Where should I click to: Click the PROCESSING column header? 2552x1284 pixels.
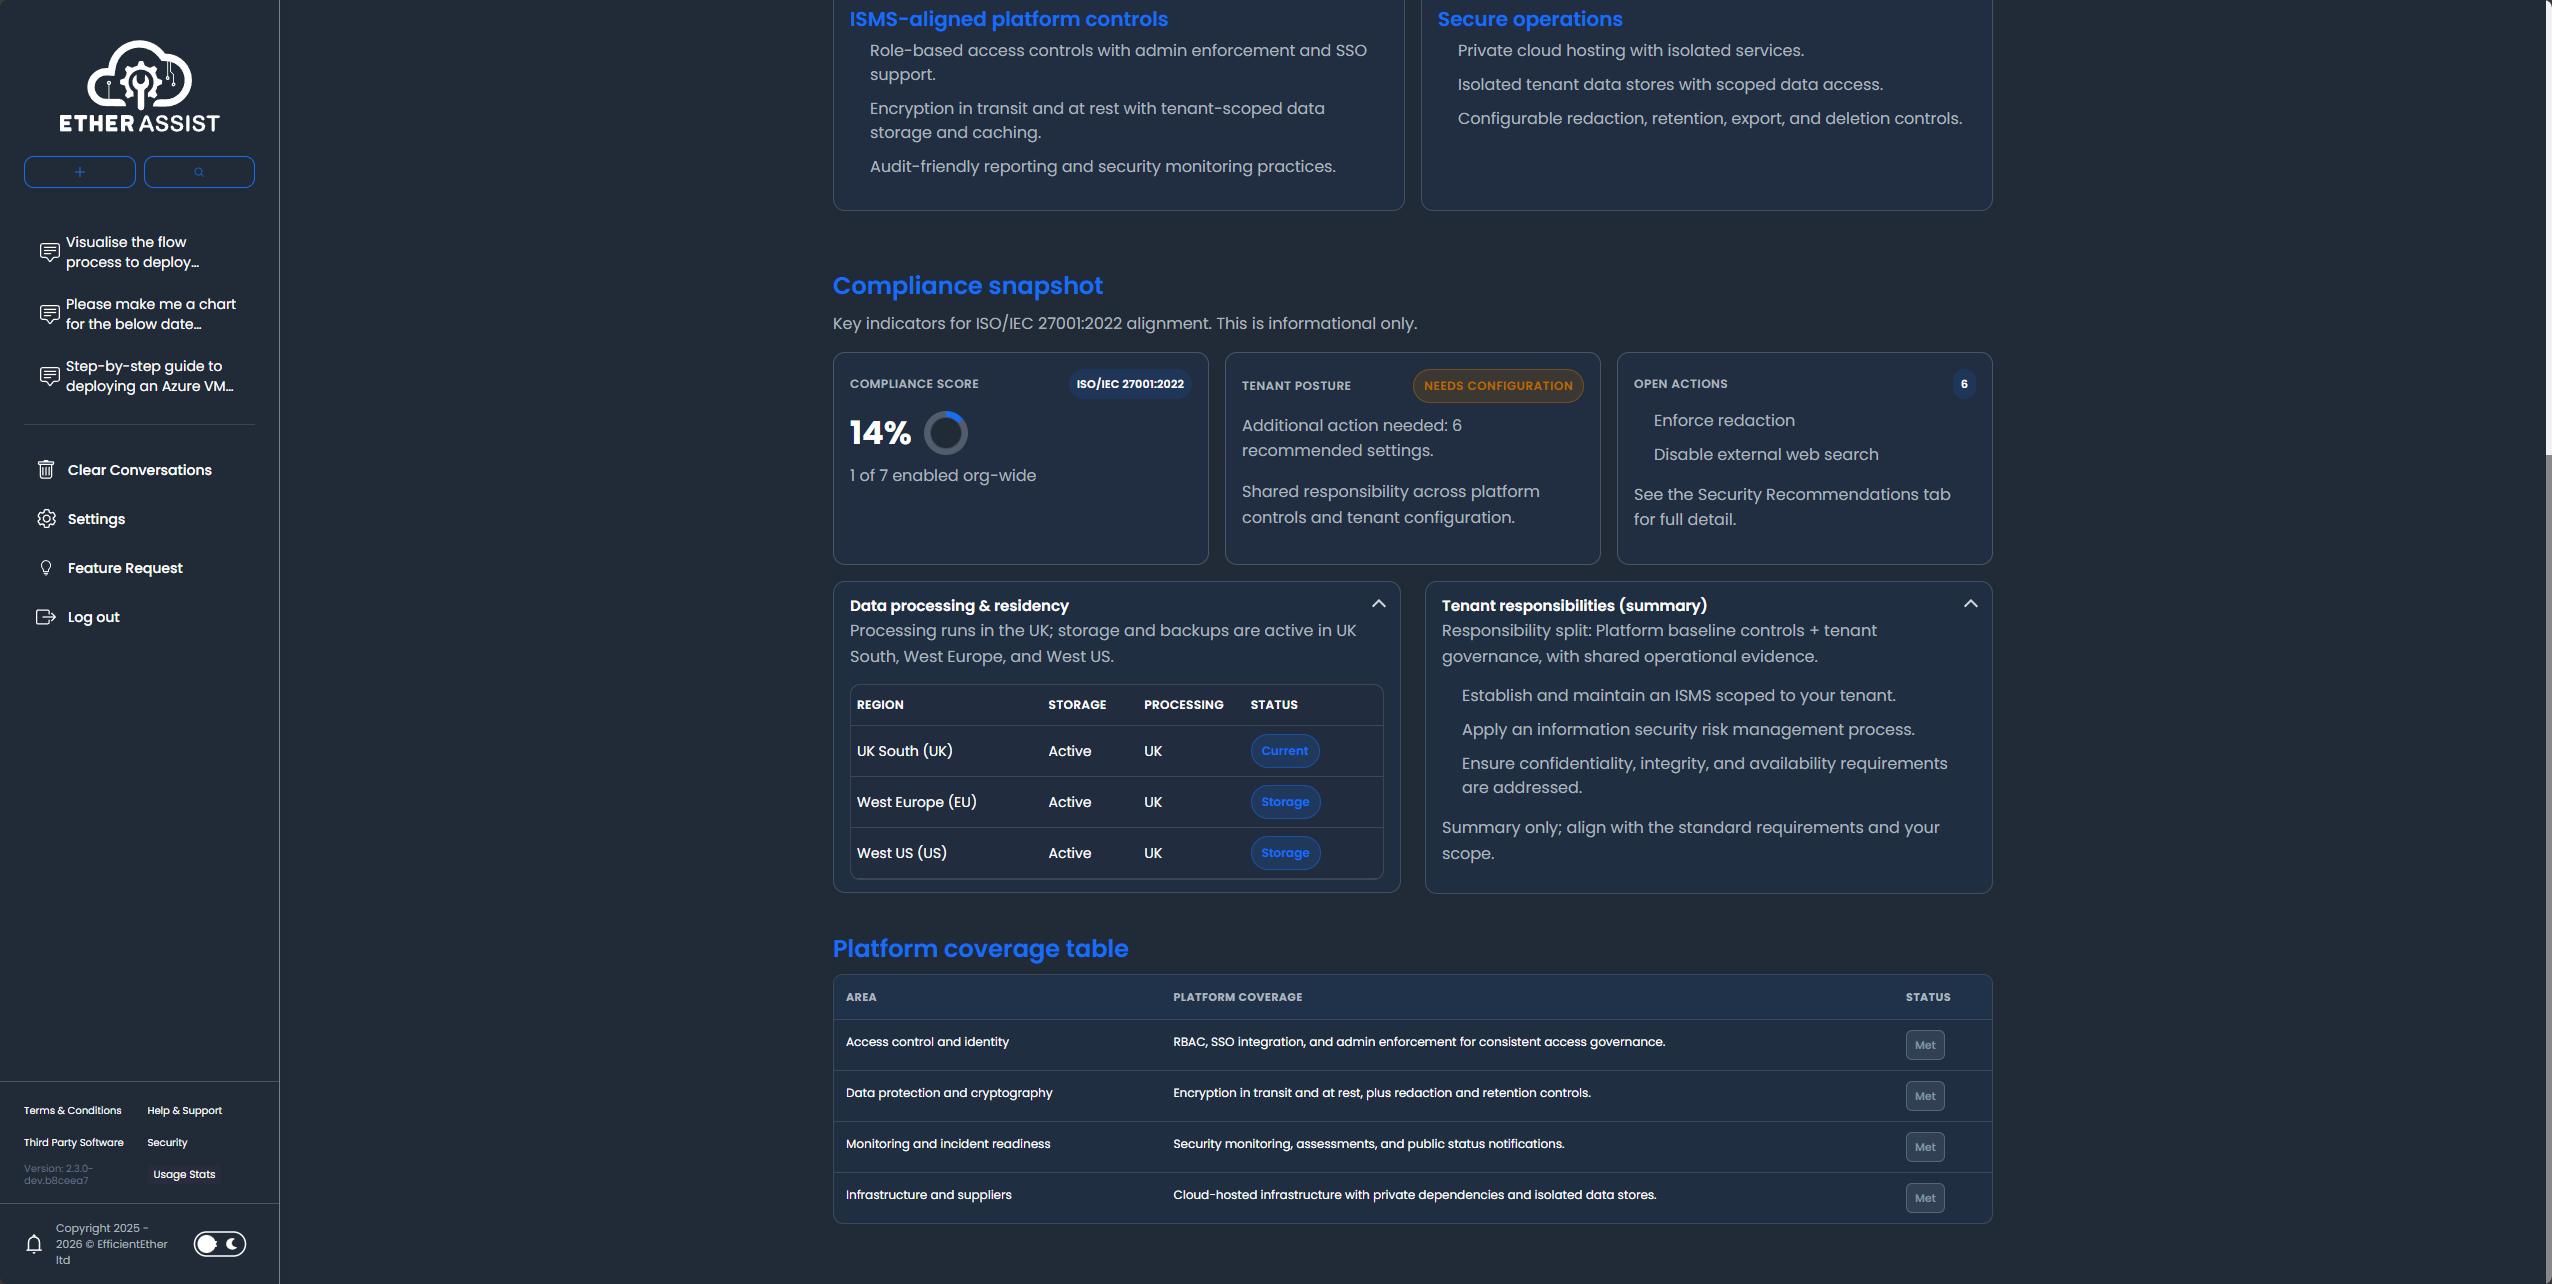(x=1183, y=705)
